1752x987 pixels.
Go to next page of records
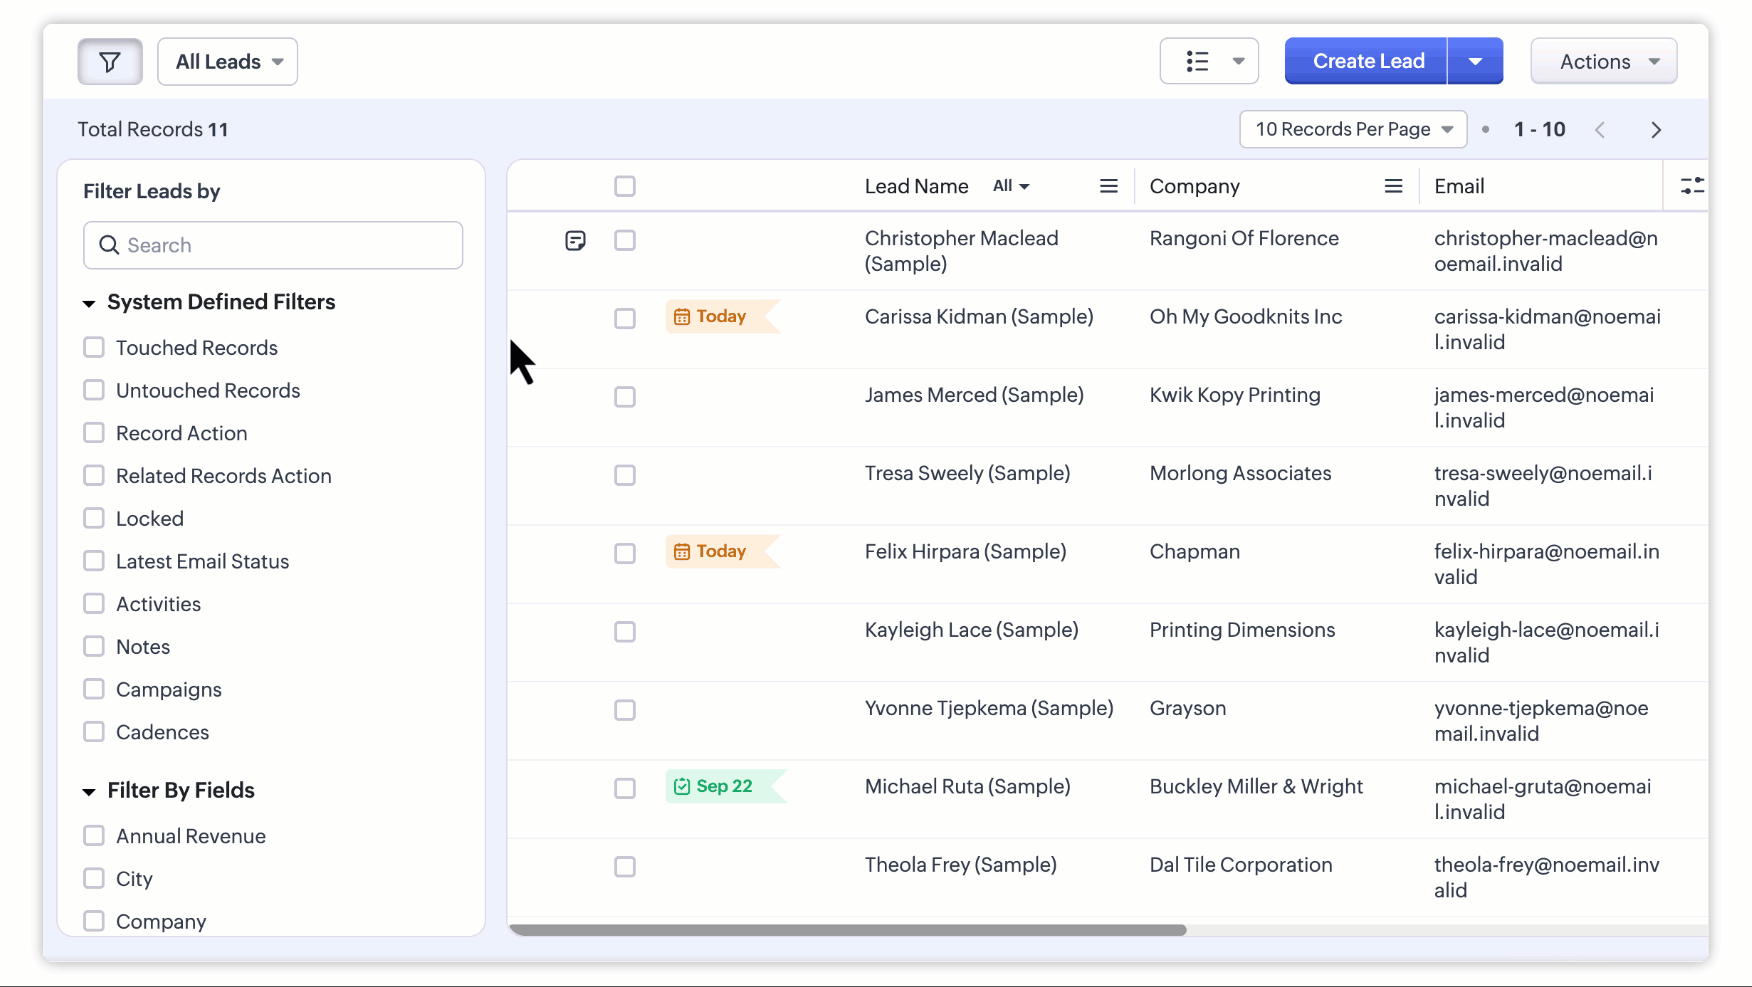pyautogui.click(x=1656, y=130)
